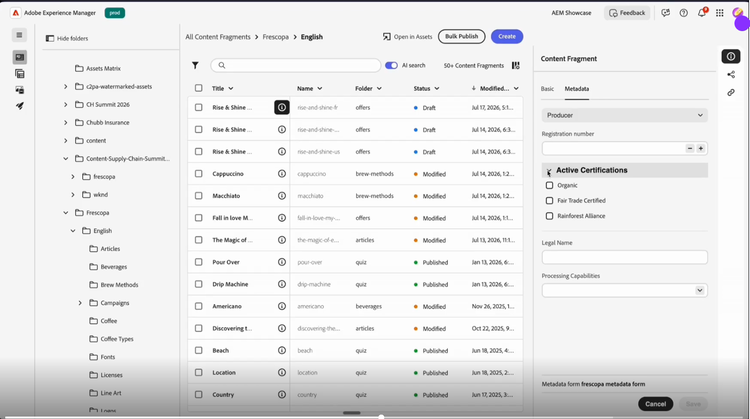This screenshot has width=750, height=419.
Task: Open the help question mark icon
Action: point(684,13)
